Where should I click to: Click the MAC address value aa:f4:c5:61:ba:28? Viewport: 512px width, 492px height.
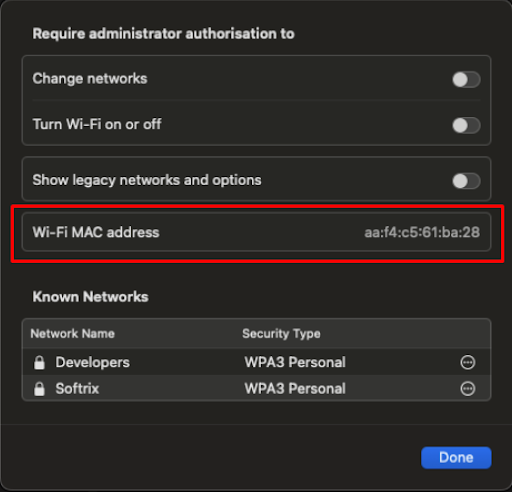click(422, 232)
